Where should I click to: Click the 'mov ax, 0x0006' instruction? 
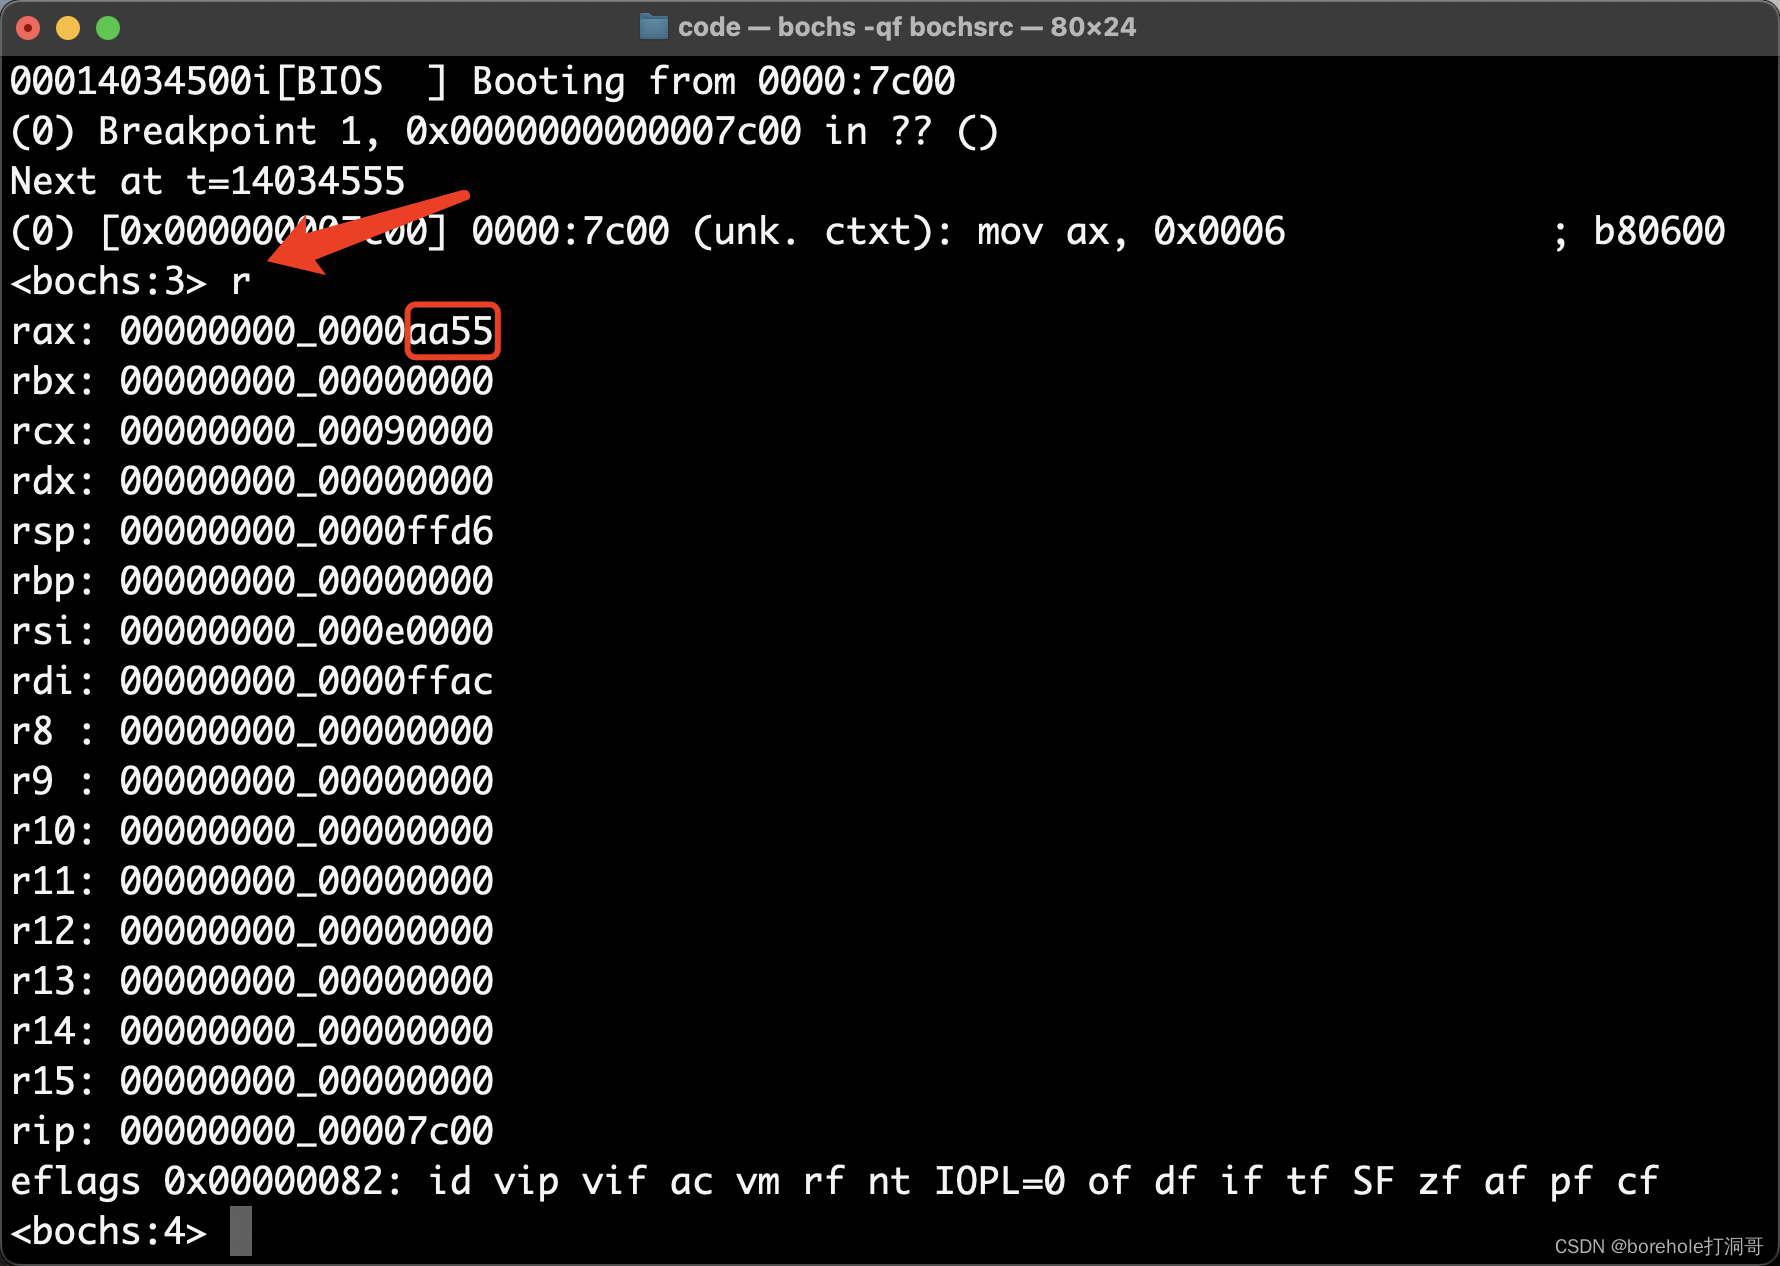[x=1130, y=232]
